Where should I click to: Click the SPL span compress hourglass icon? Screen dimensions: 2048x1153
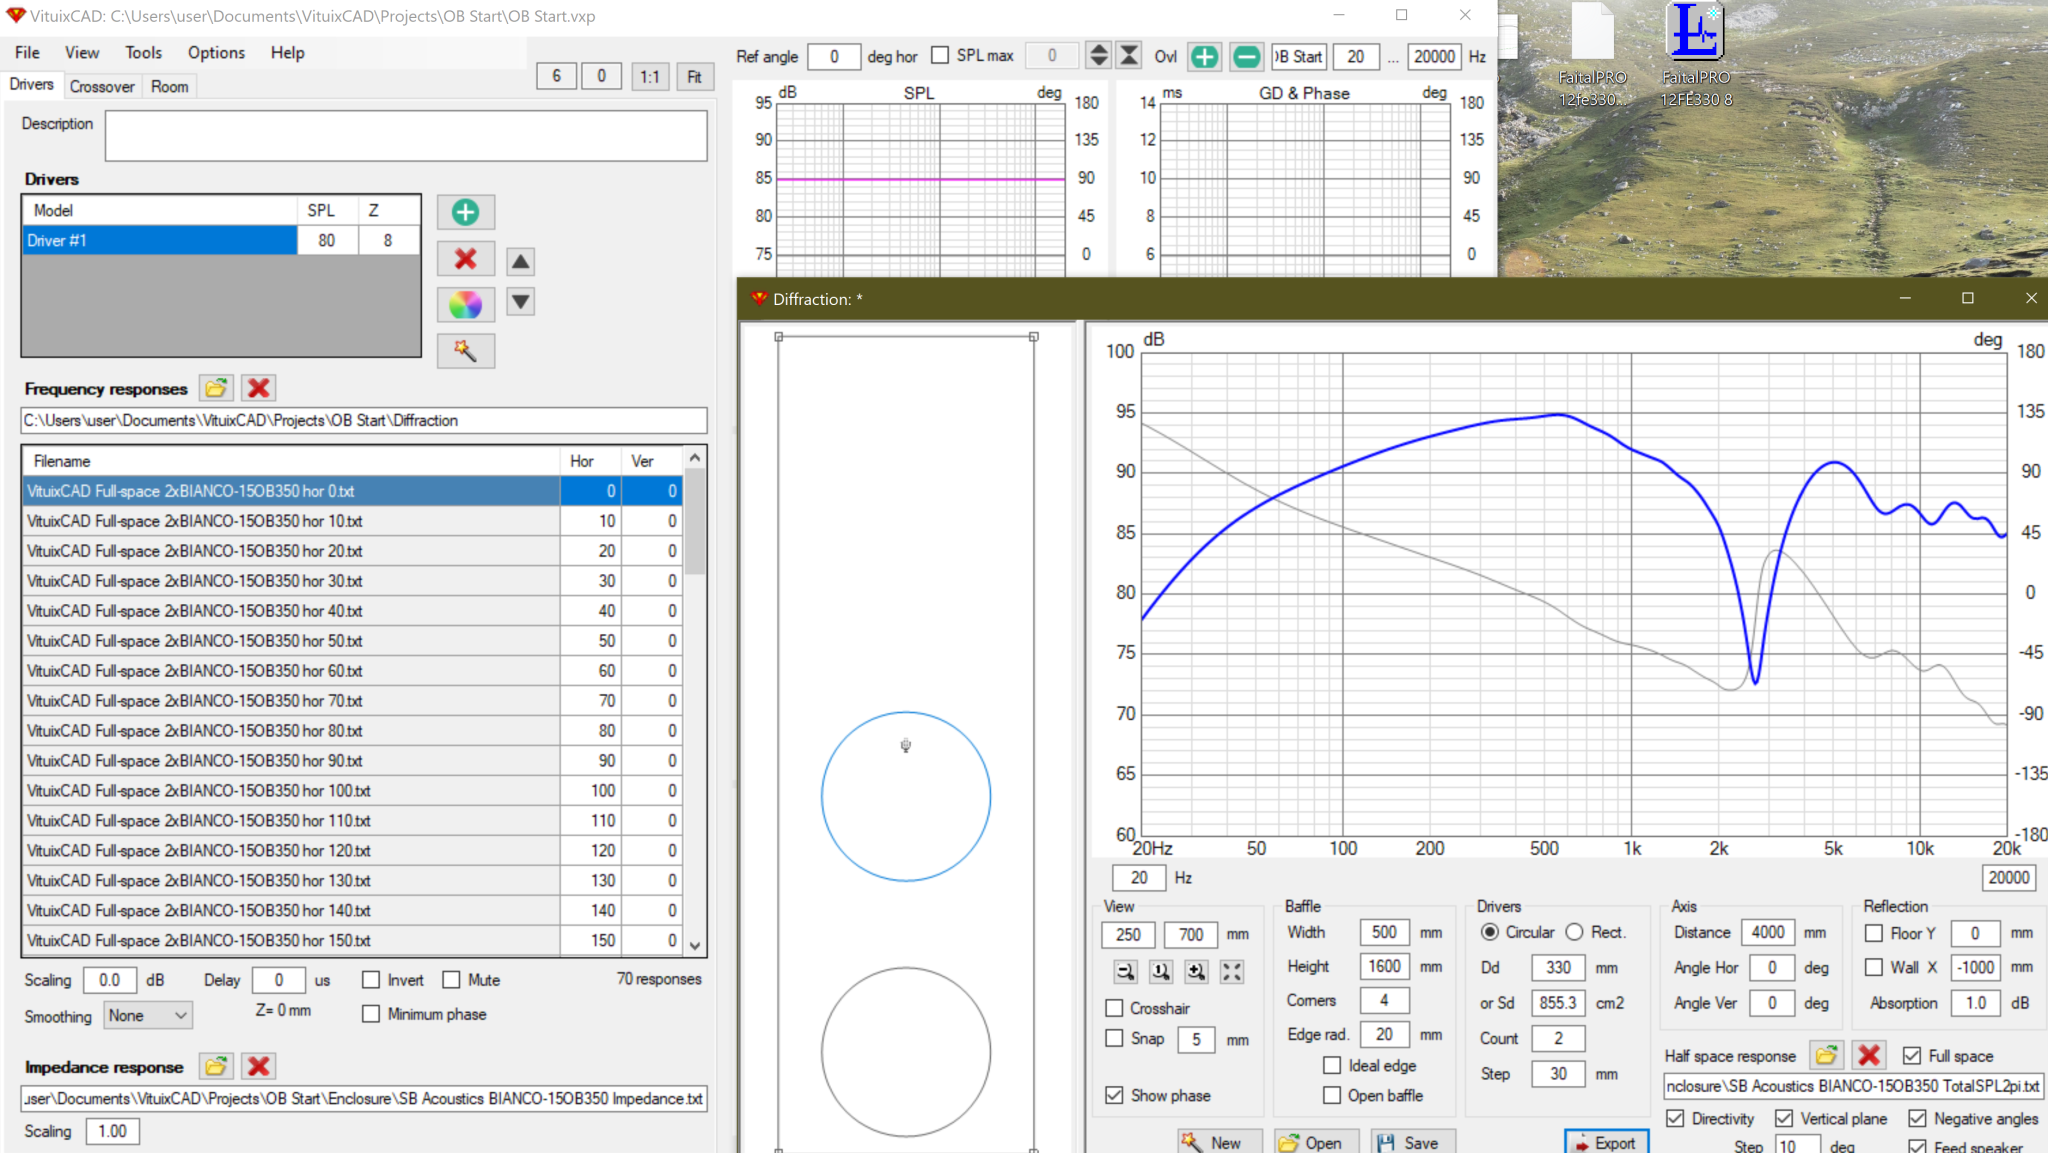coord(1129,56)
